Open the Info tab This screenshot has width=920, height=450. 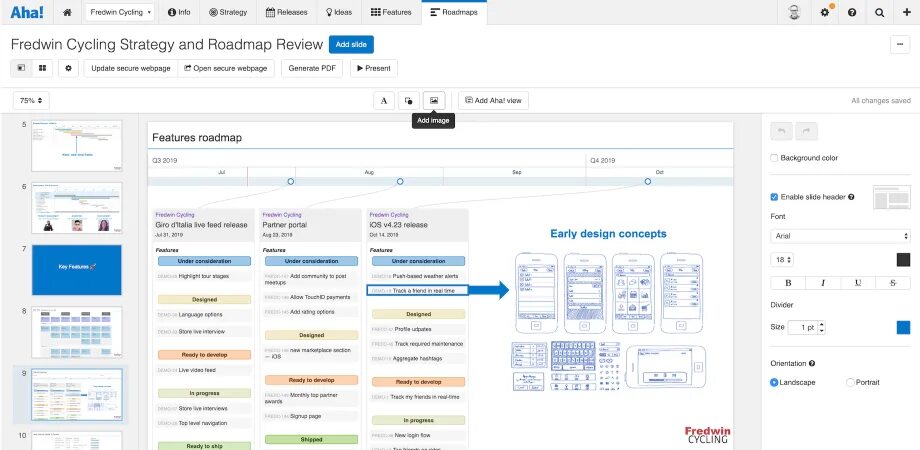coord(179,12)
